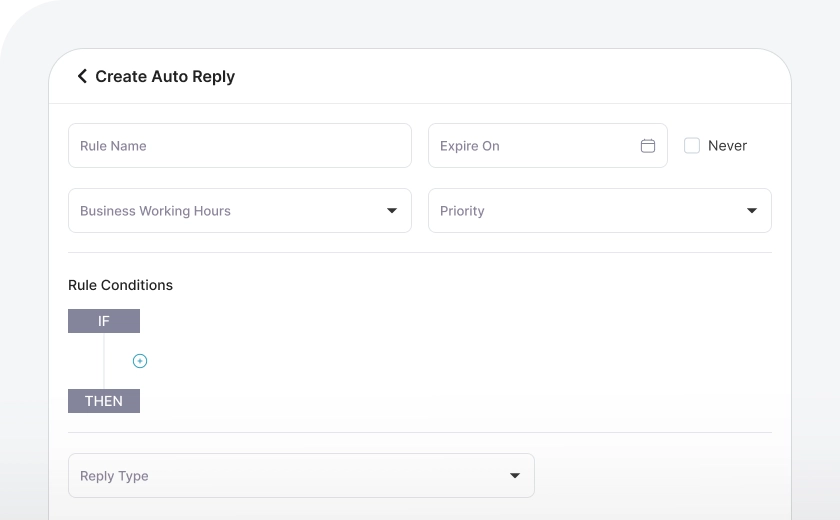The width and height of the screenshot is (840, 520).
Task: Open the calendar date picker icon
Action: [x=647, y=146]
